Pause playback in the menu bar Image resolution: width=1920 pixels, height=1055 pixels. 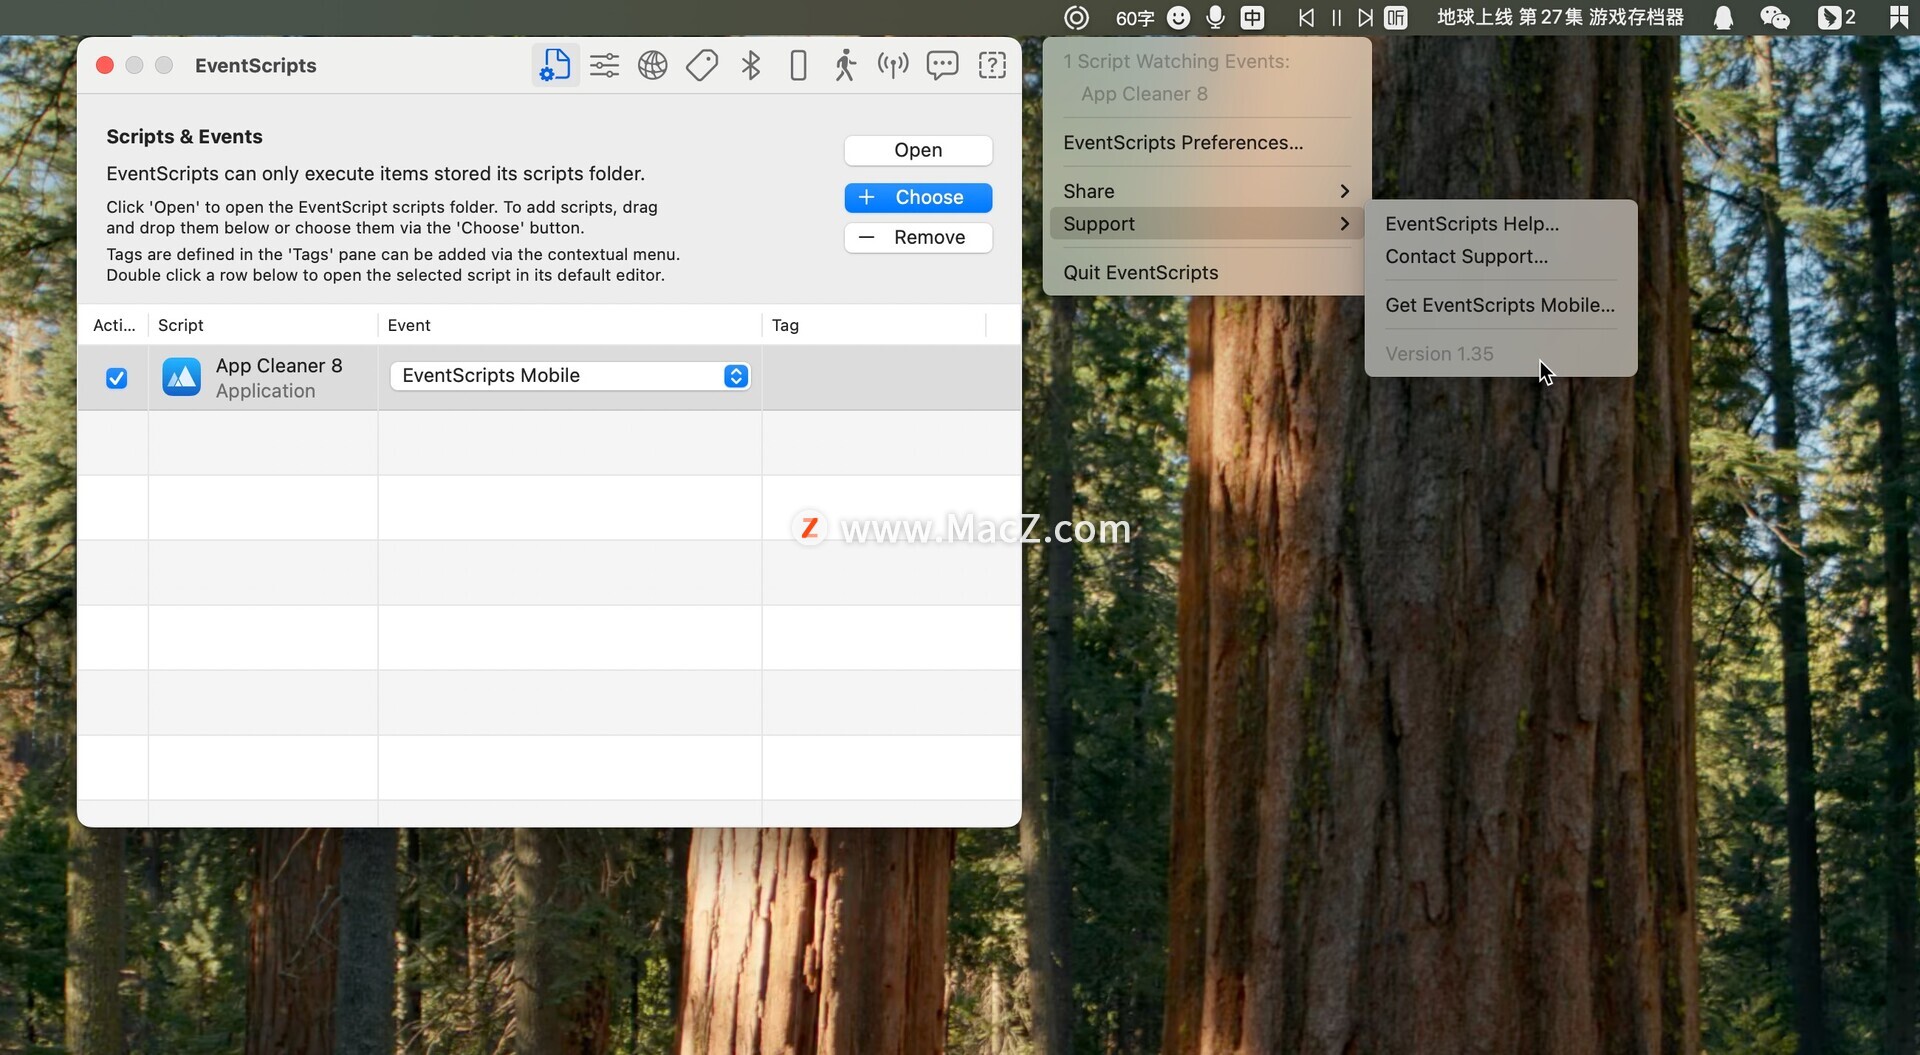1336,17
